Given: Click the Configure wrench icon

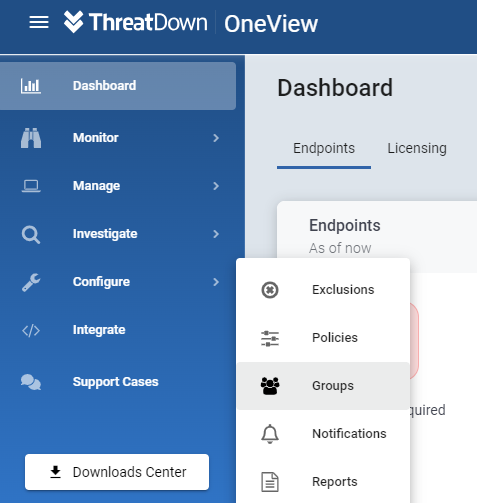Looking at the screenshot, I should click(x=31, y=282).
